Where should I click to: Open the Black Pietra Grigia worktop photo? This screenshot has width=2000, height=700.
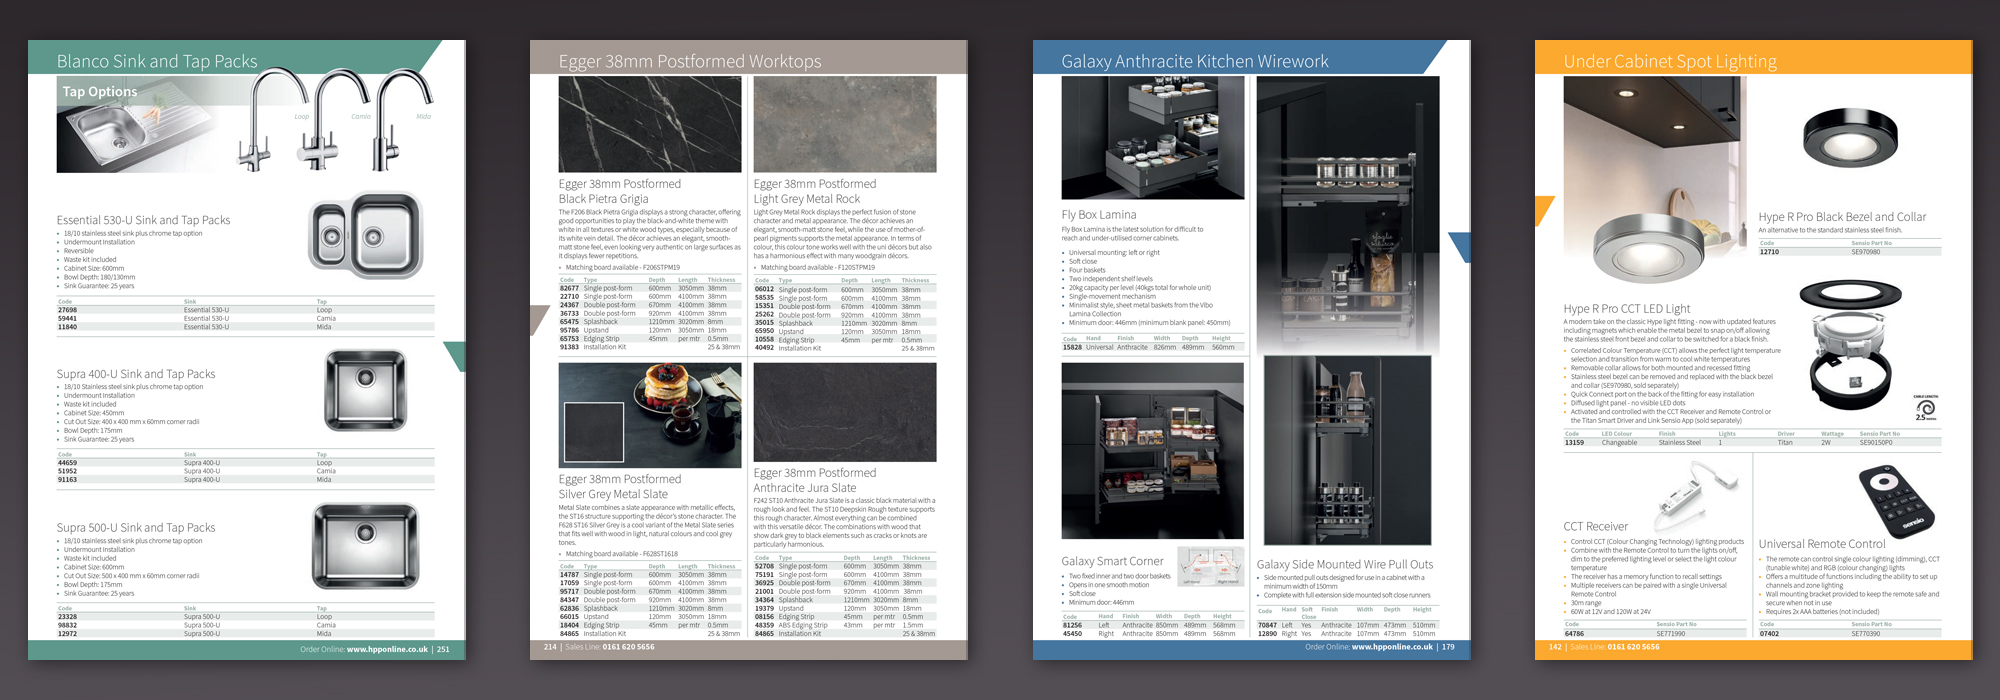650,124
